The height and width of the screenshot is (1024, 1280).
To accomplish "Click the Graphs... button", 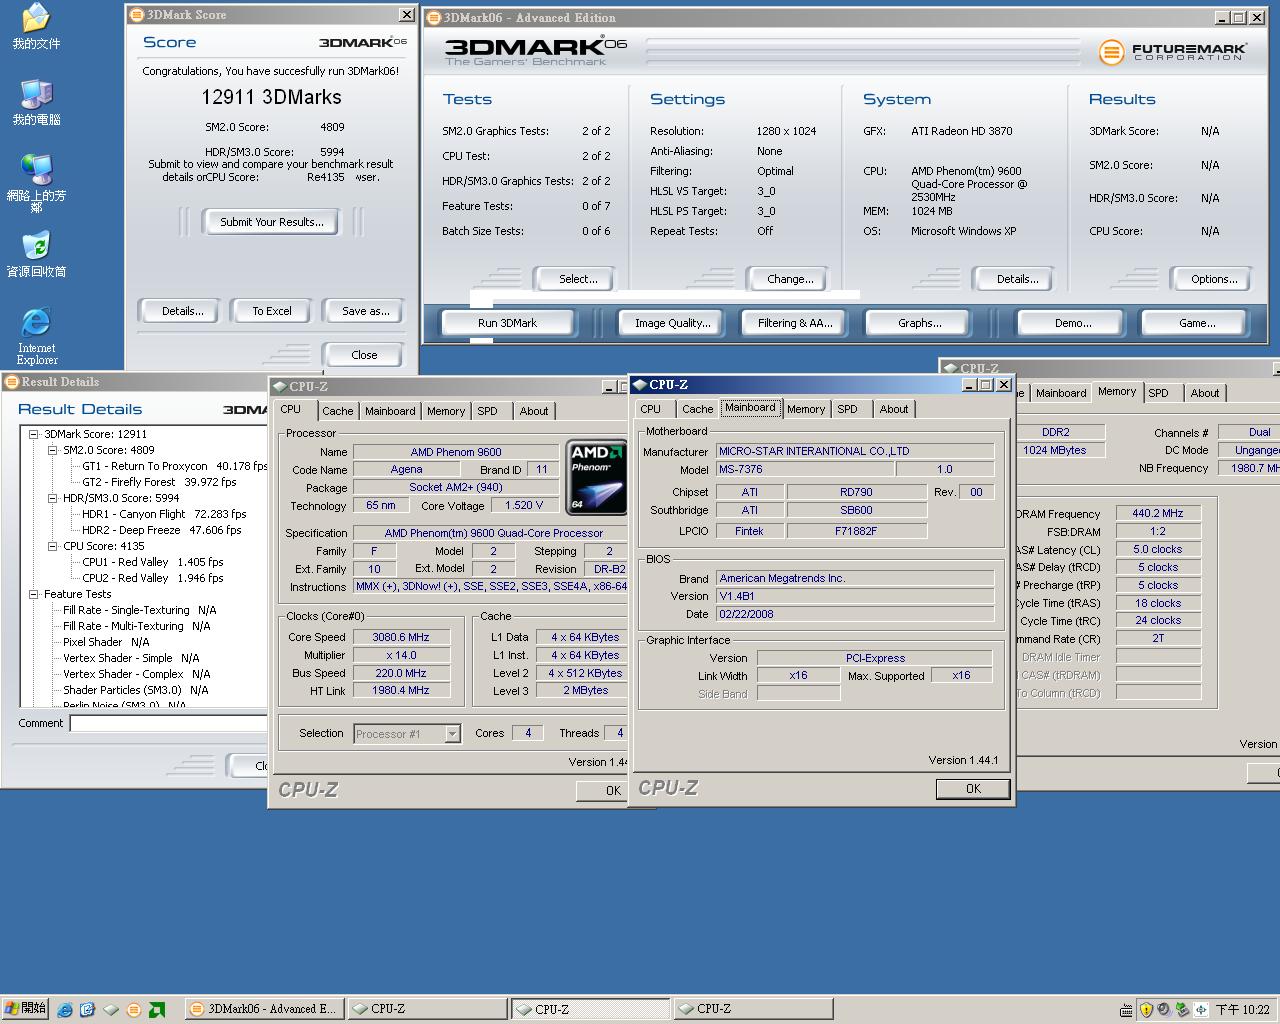I will [x=919, y=323].
